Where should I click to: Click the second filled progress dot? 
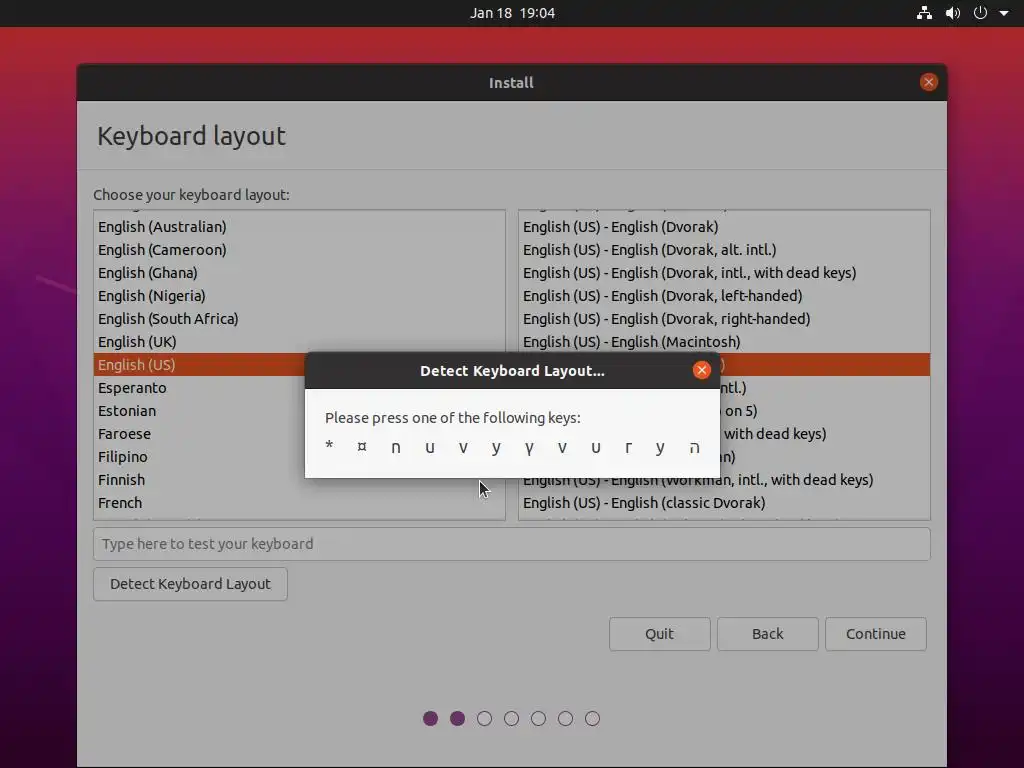[457, 718]
